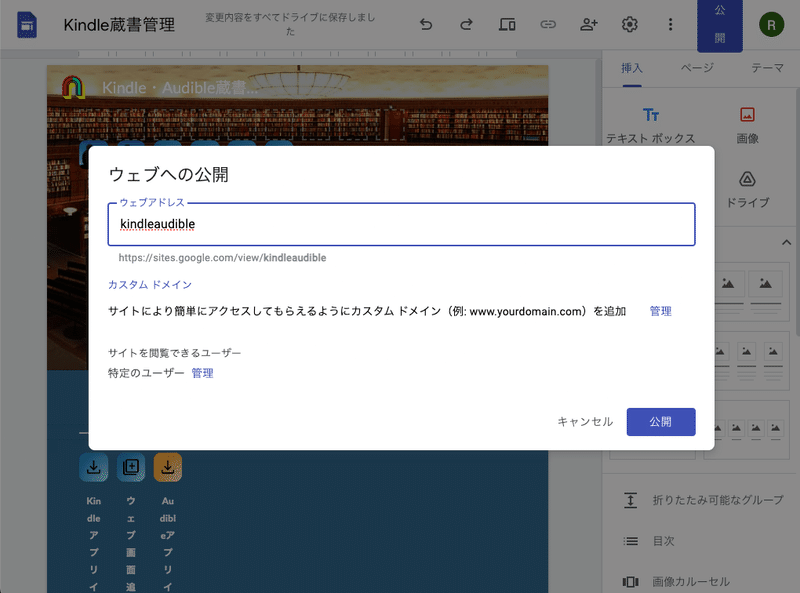Open the share with others icon

pos(588,24)
